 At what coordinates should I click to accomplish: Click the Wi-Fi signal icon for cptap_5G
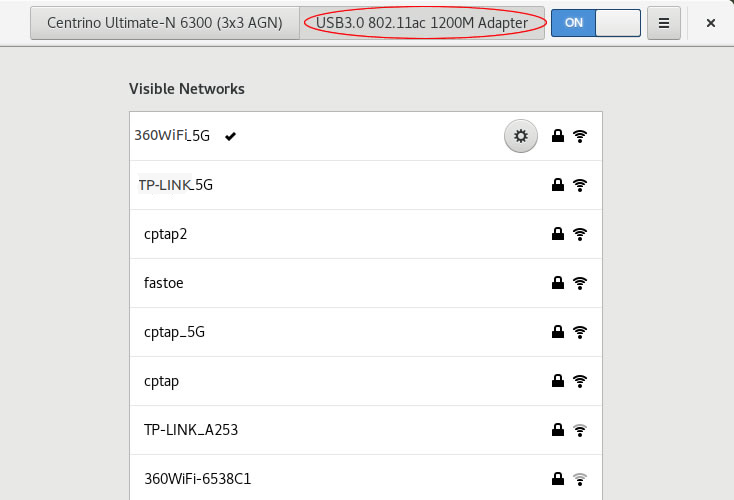580,332
